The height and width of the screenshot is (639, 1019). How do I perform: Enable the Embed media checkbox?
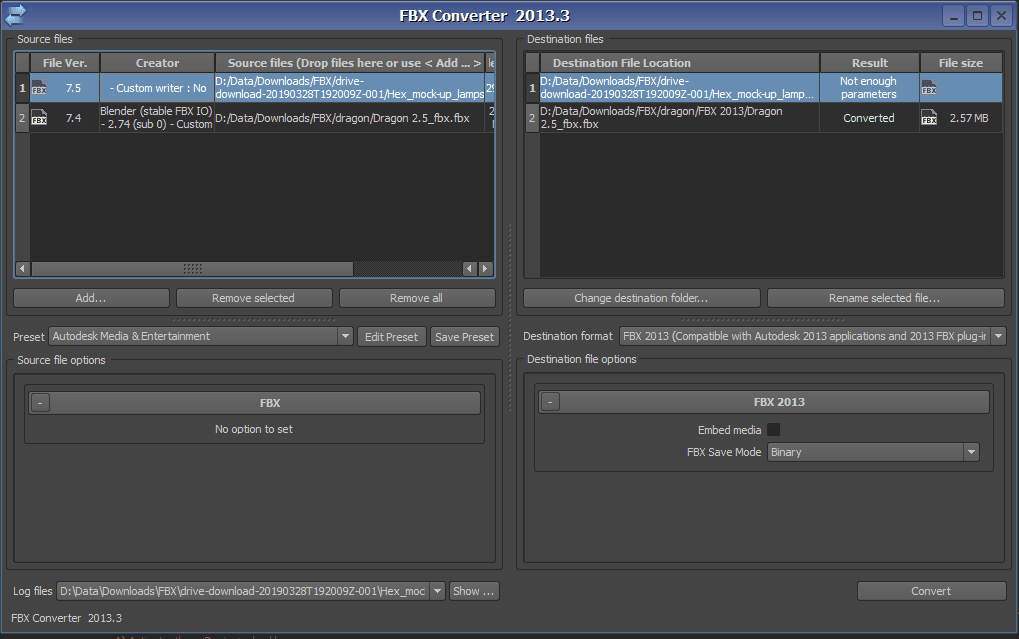(x=773, y=430)
